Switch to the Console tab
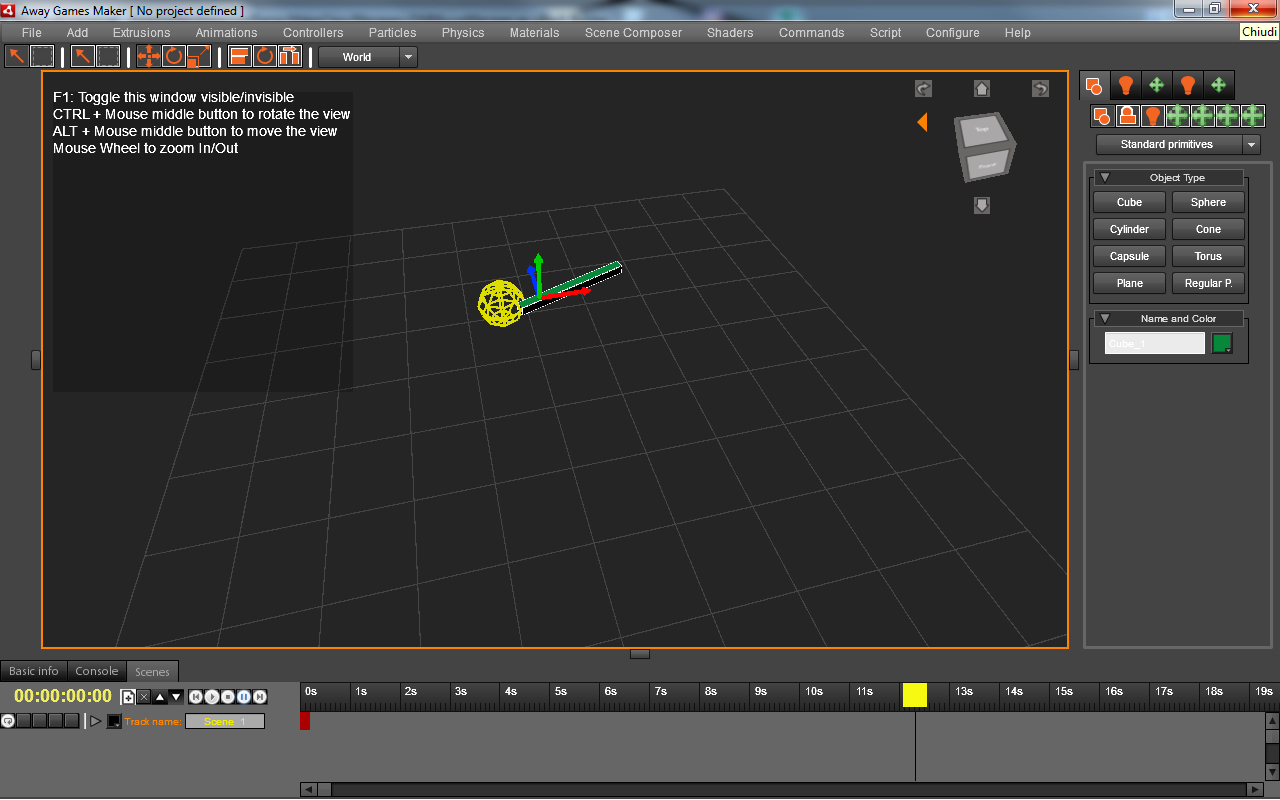 pos(97,671)
